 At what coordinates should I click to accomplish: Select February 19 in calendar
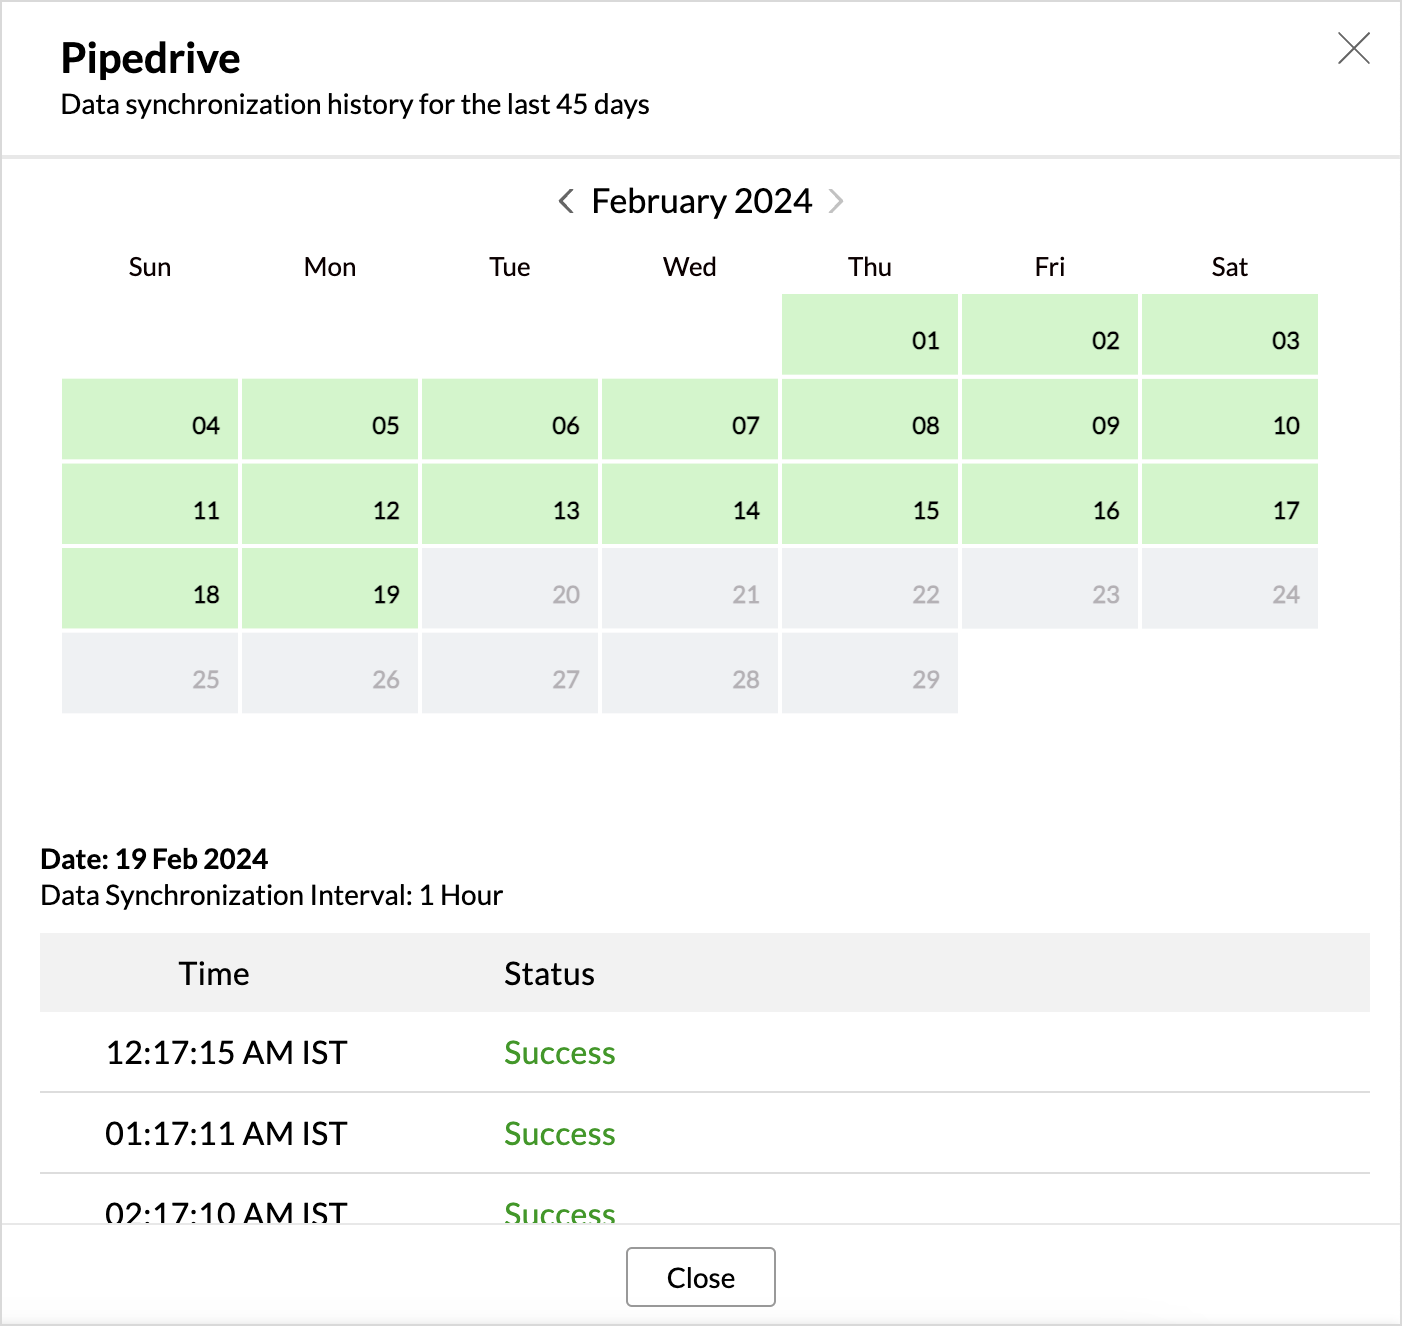[330, 588]
